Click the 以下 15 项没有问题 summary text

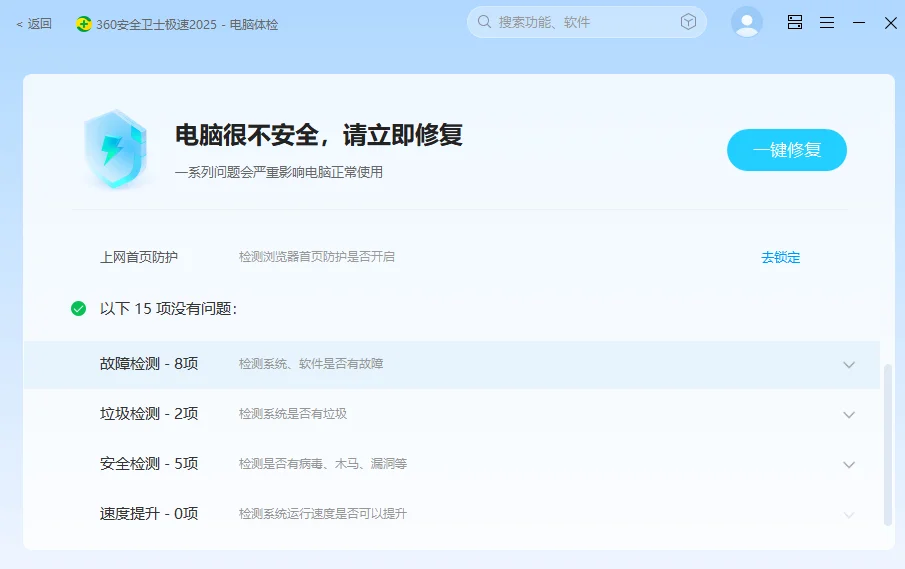coord(168,309)
